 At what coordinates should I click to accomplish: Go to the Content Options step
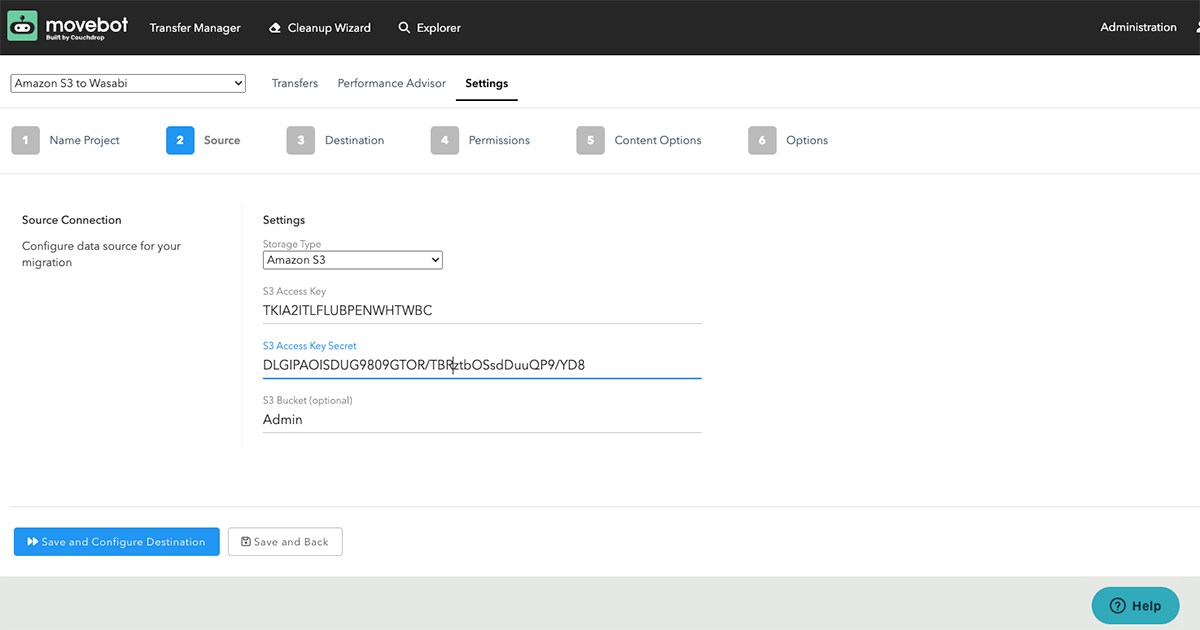coord(658,140)
